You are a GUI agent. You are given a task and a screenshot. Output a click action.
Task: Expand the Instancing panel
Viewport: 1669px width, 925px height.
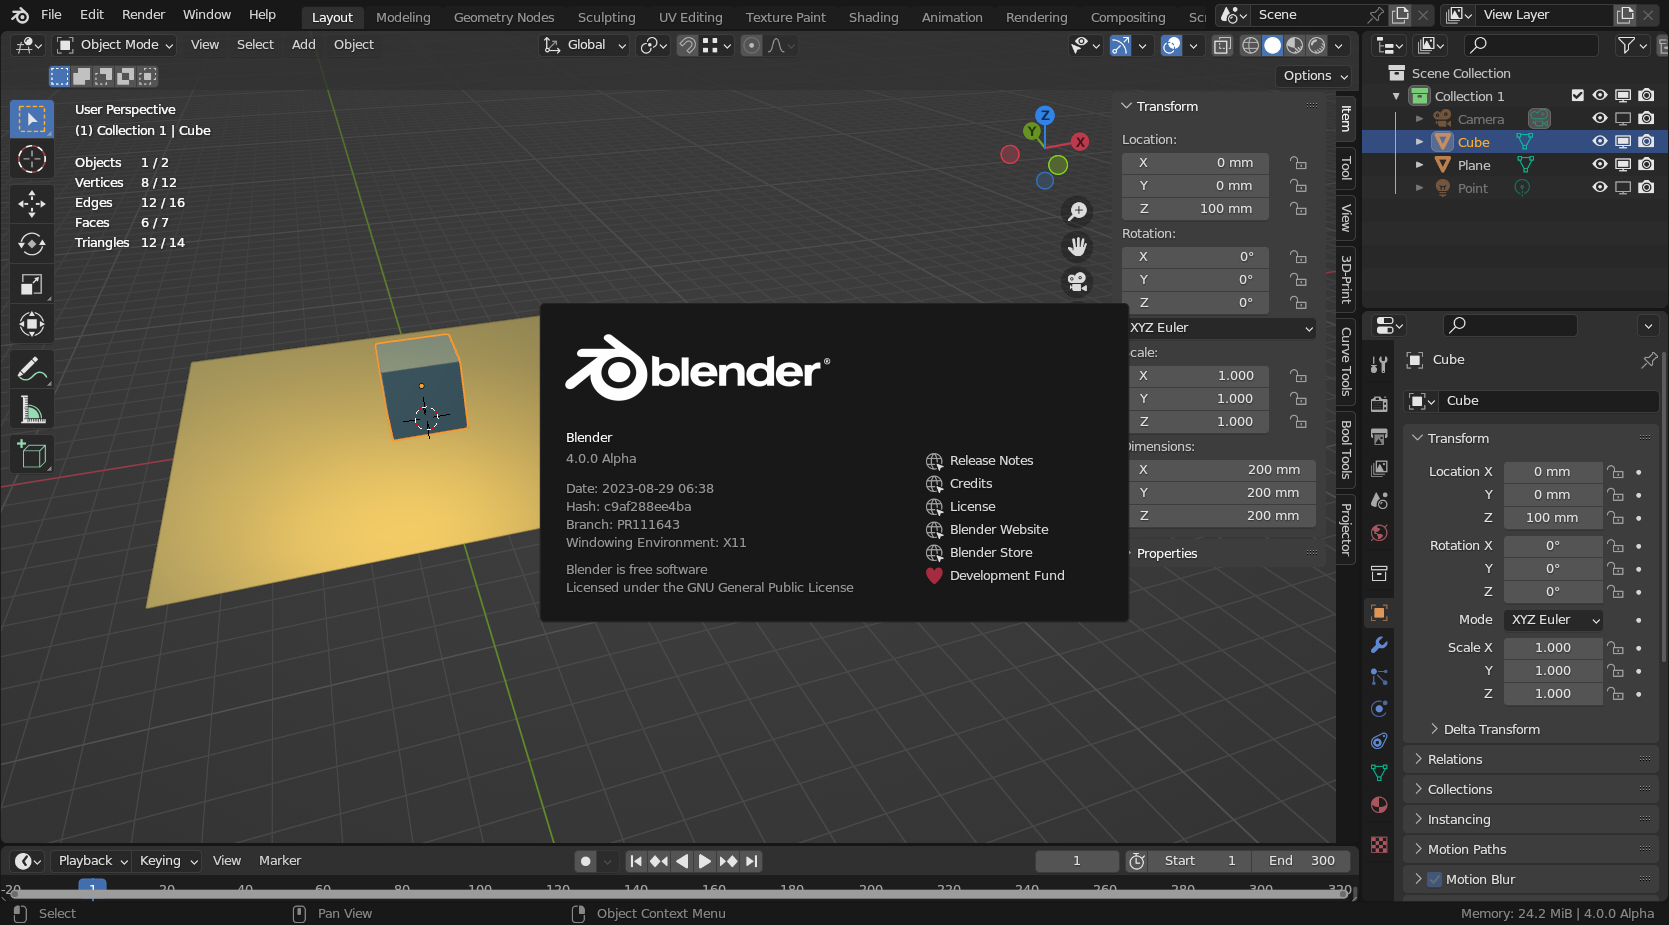coord(1458,819)
